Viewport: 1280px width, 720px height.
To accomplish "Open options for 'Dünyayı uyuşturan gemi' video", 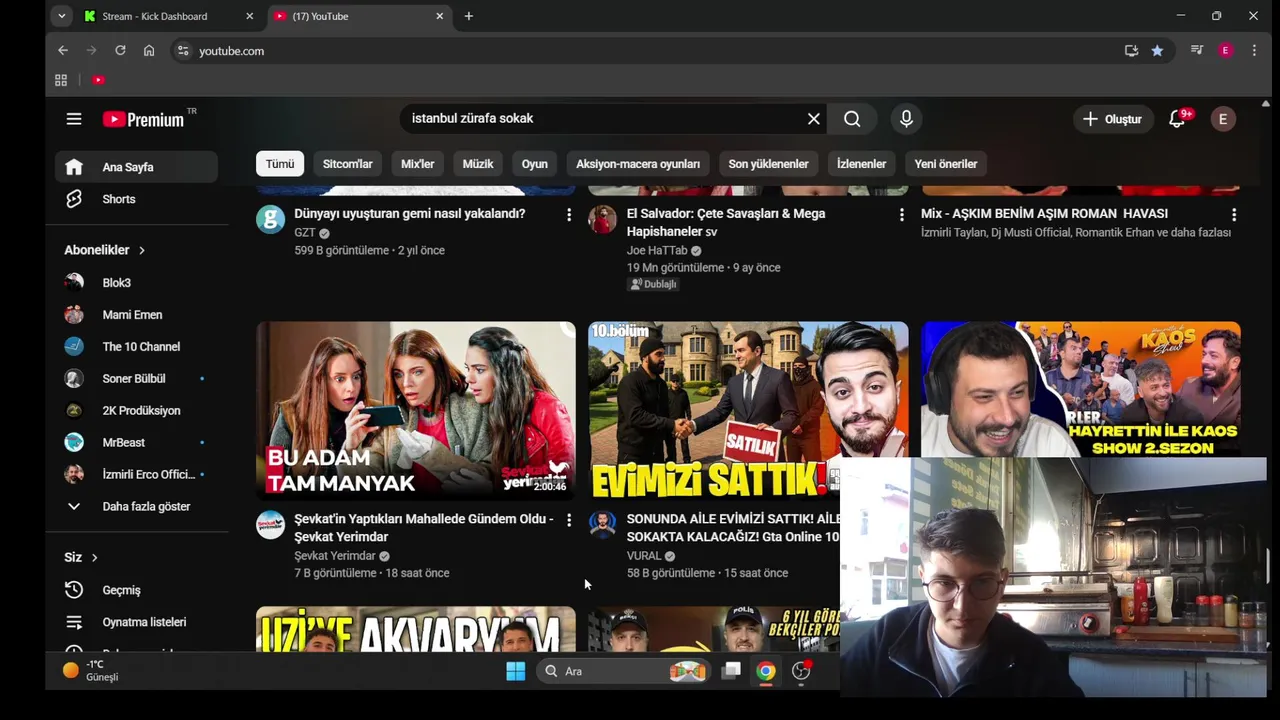I will (569, 215).
